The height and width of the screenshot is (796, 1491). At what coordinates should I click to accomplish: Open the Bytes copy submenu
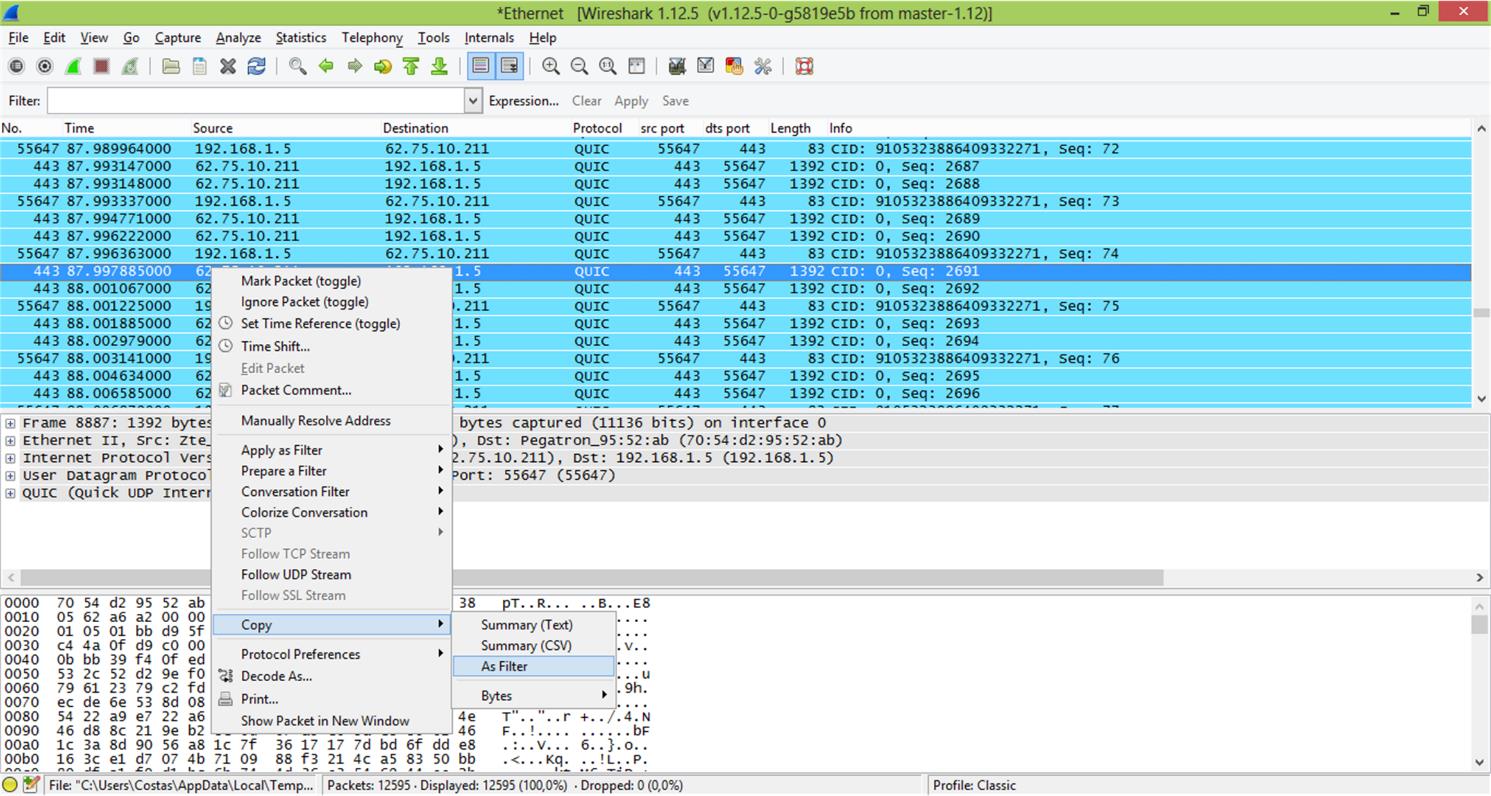(534, 696)
